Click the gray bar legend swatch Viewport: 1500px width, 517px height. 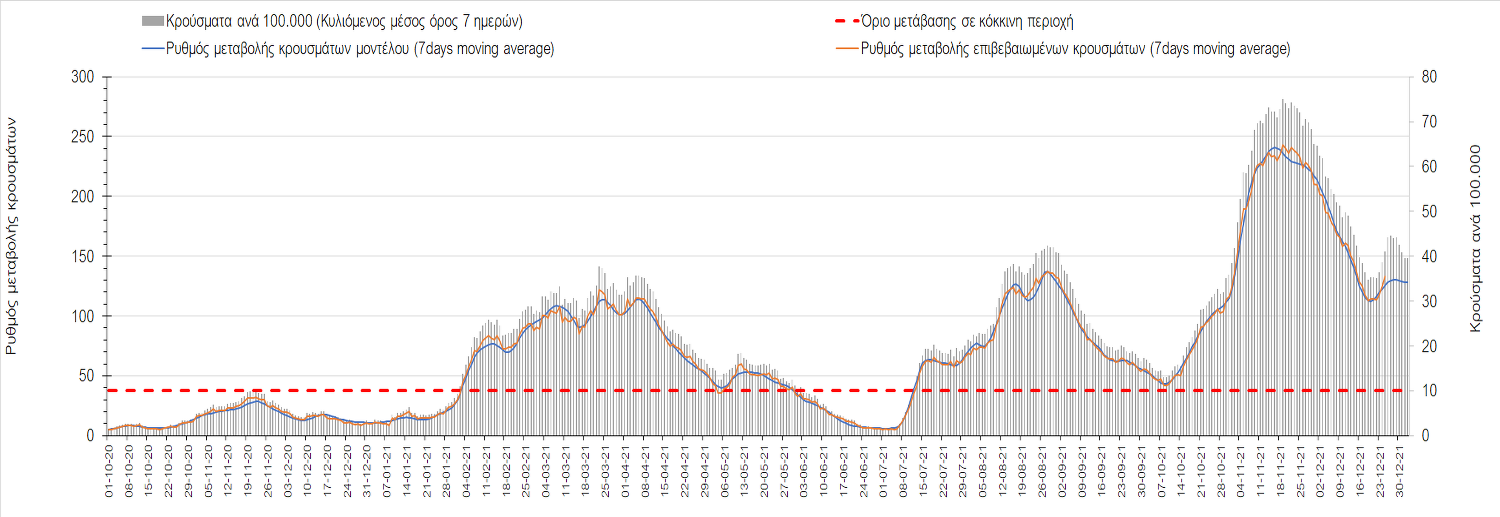tap(153, 21)
